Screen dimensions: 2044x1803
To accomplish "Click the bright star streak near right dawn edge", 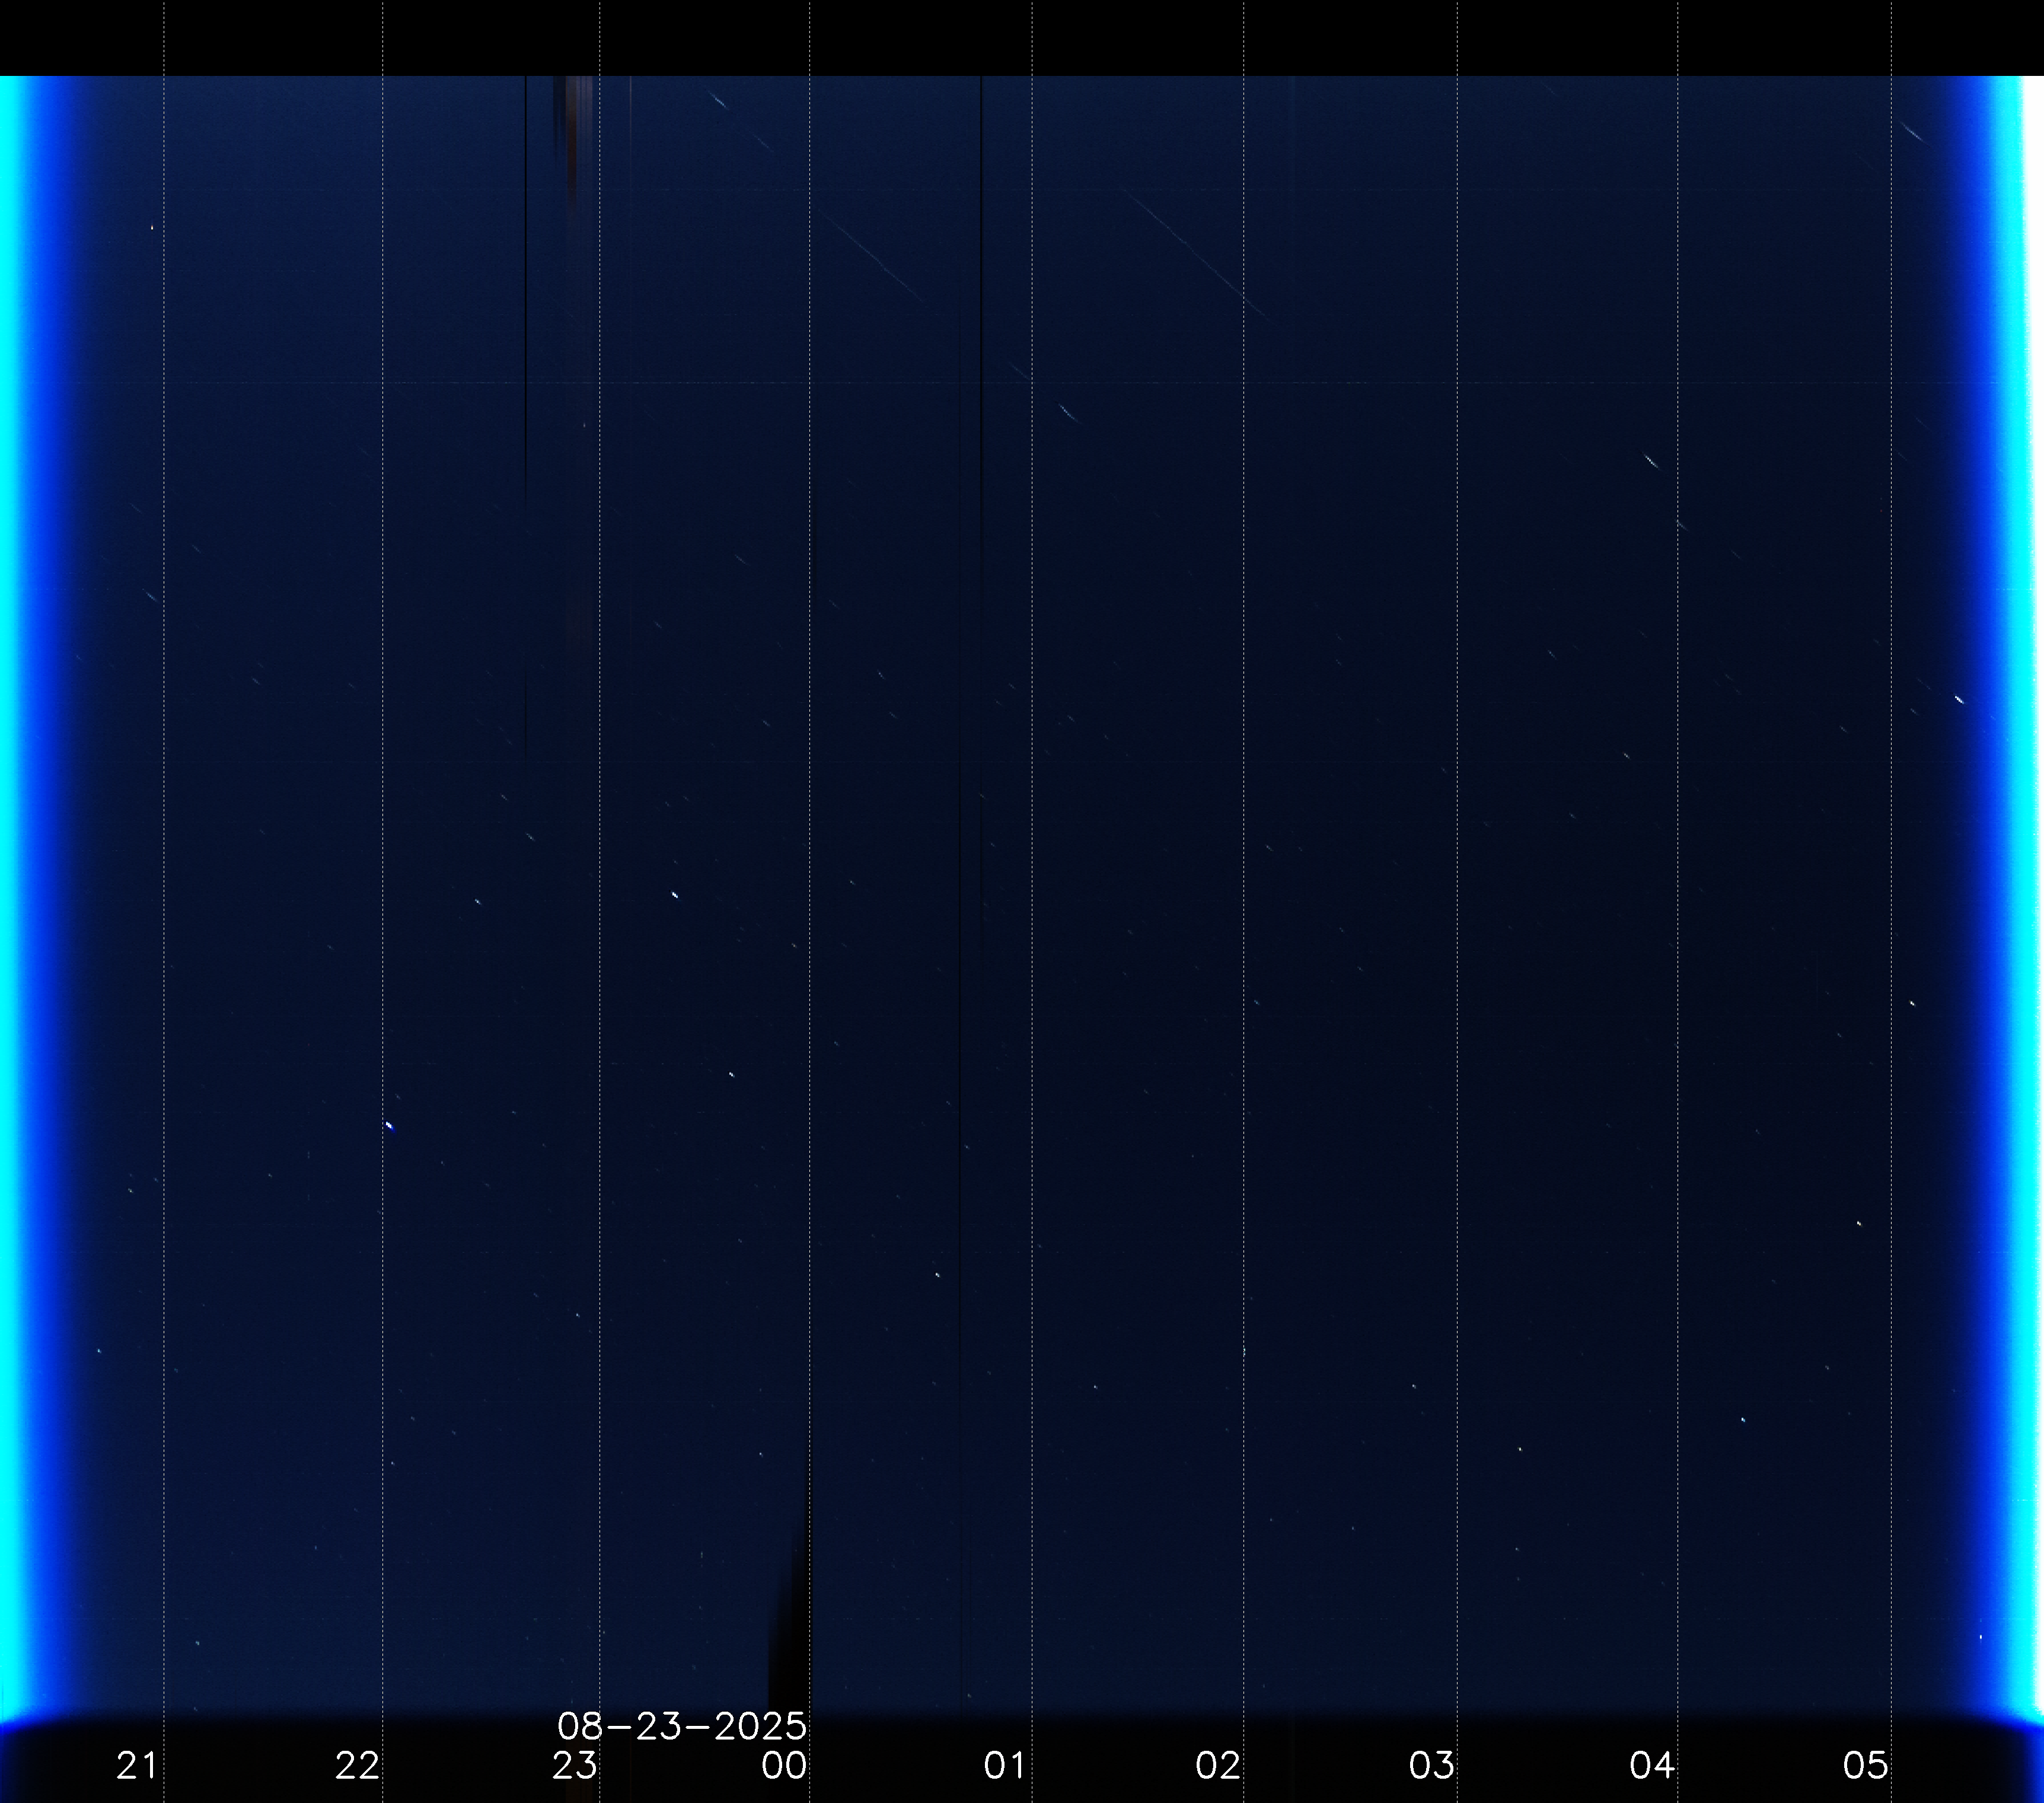I will pos(1958,699).
